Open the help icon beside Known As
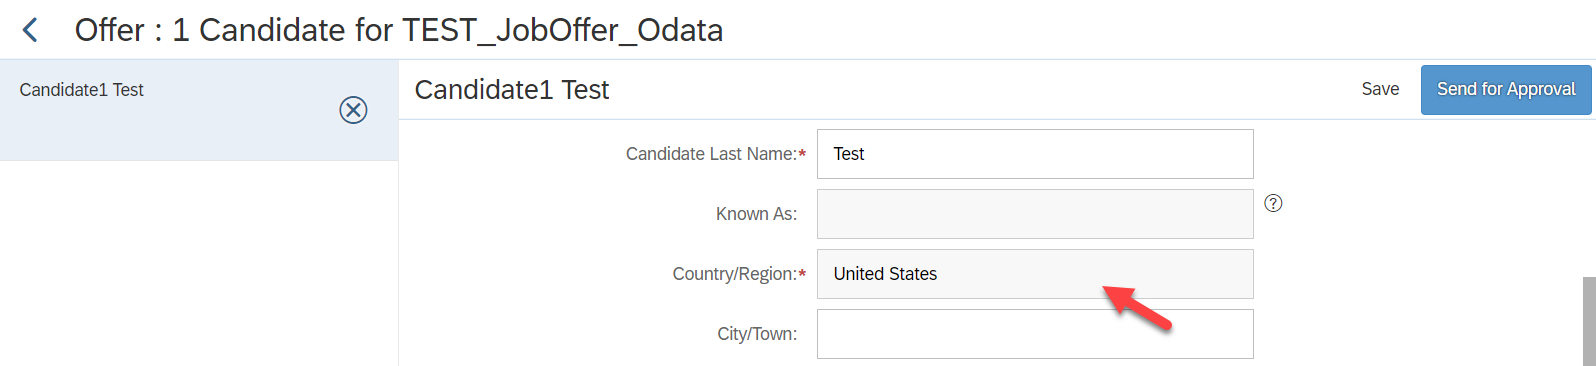 click(x=1273, y=203)
